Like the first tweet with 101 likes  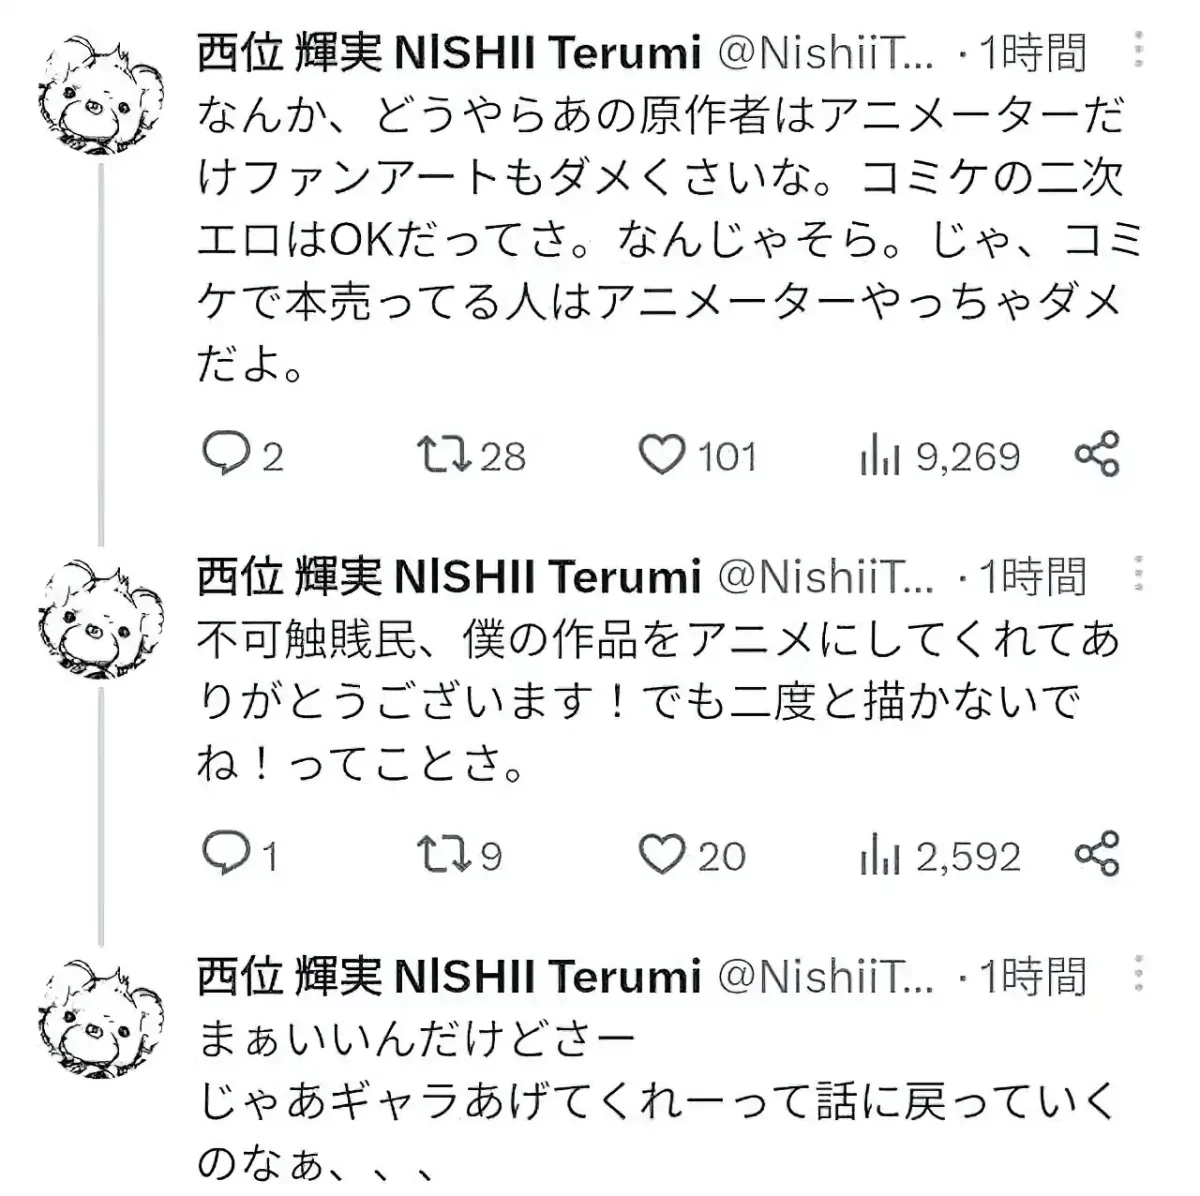coord(662,455)
